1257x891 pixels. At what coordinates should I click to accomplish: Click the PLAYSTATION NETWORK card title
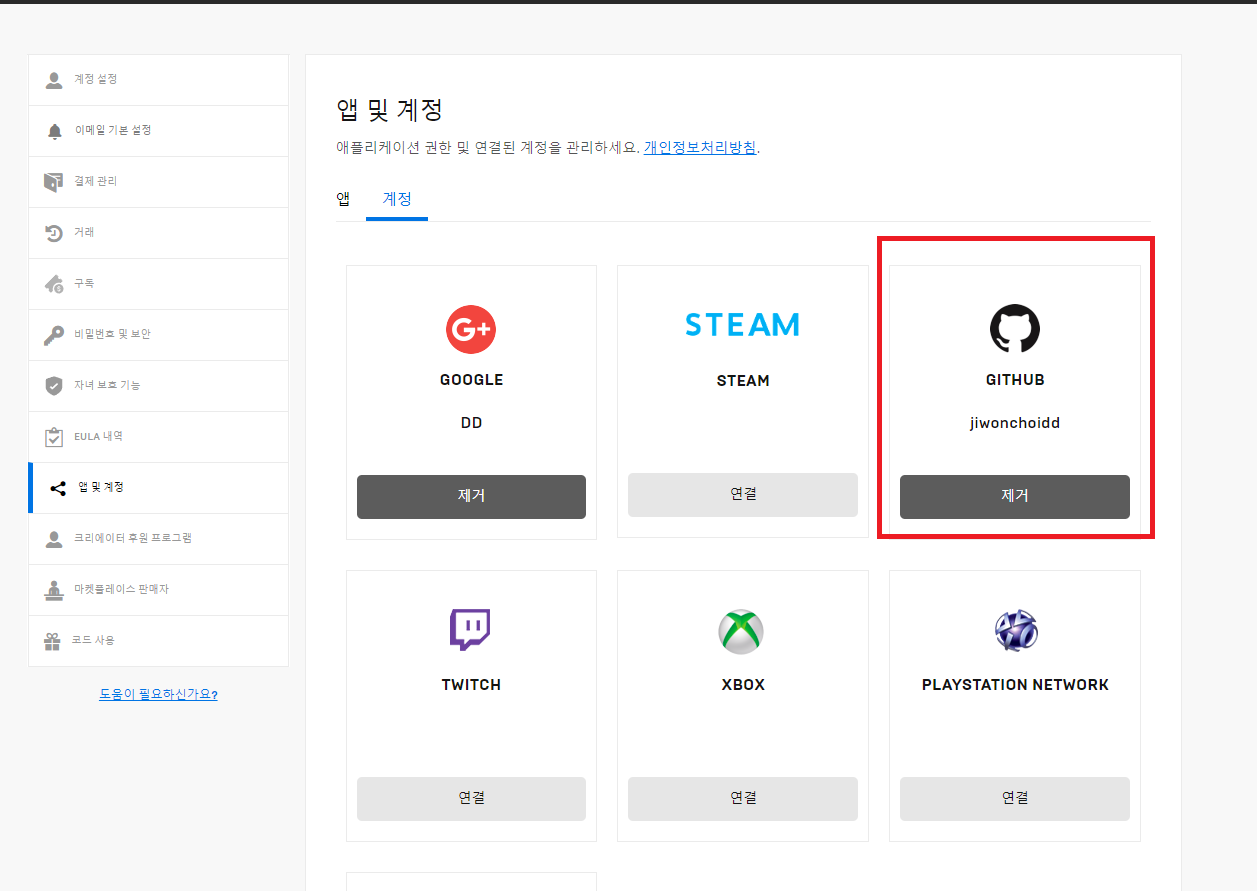1015,685
